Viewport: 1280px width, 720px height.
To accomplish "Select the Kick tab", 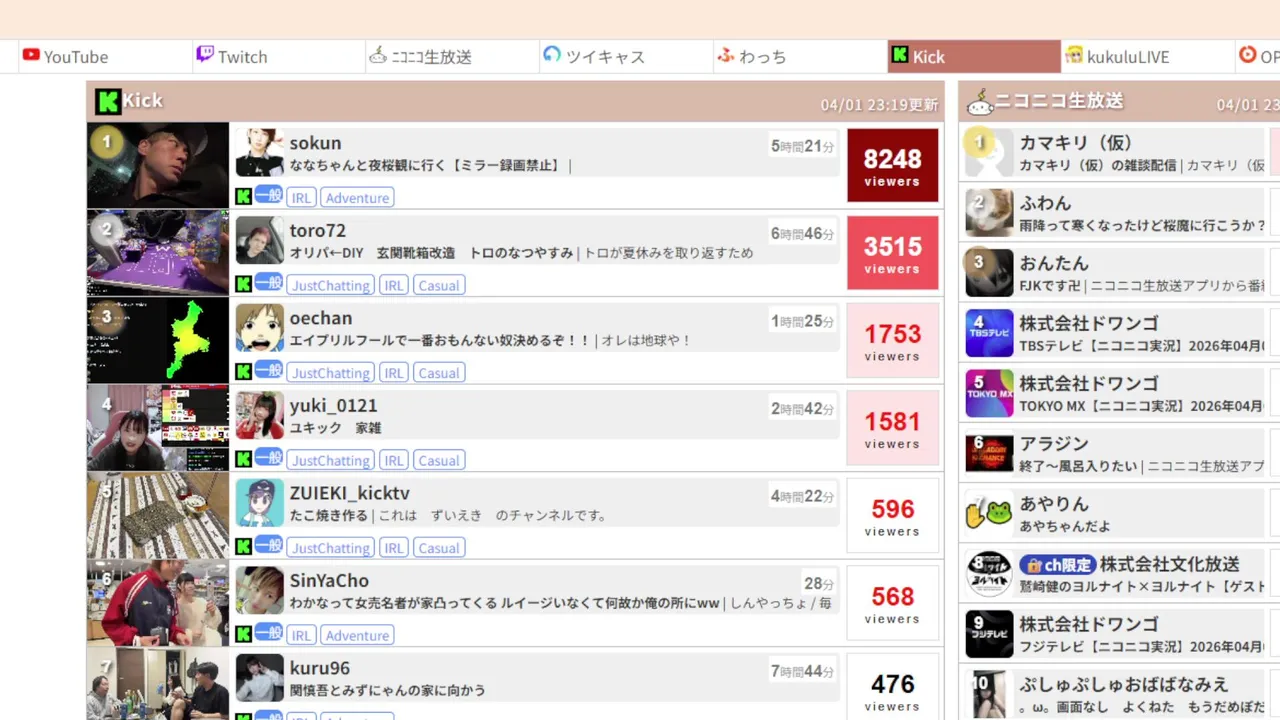I will click(974, 57).
